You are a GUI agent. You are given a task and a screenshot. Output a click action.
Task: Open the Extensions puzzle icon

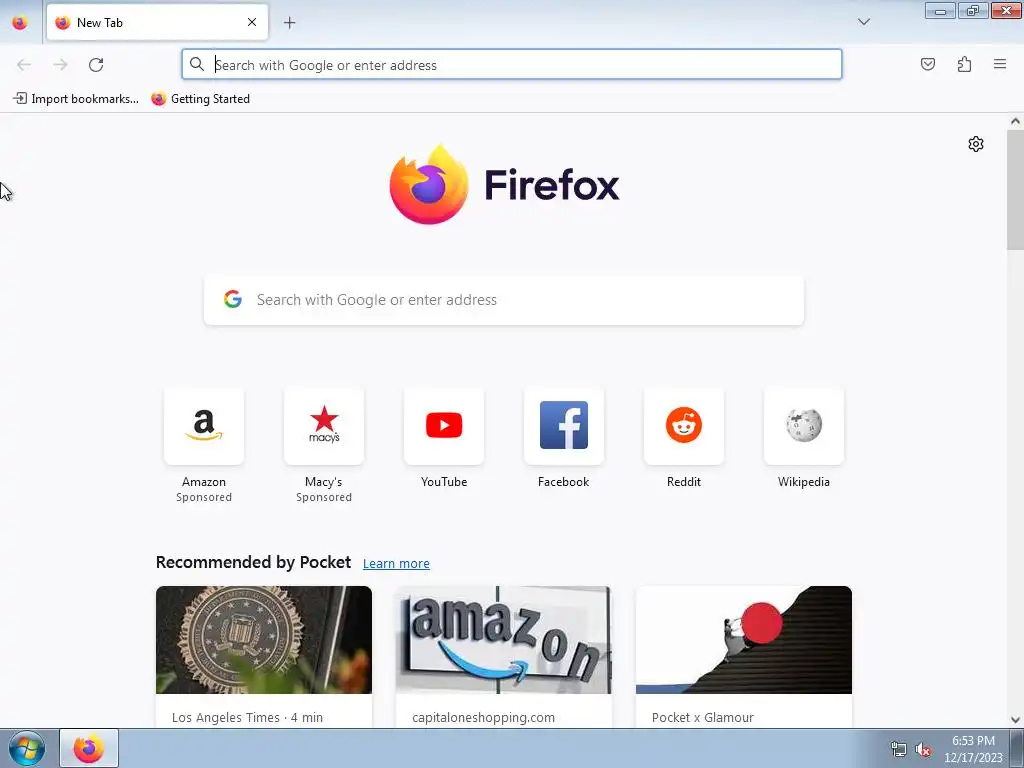(x=964, y=64)
